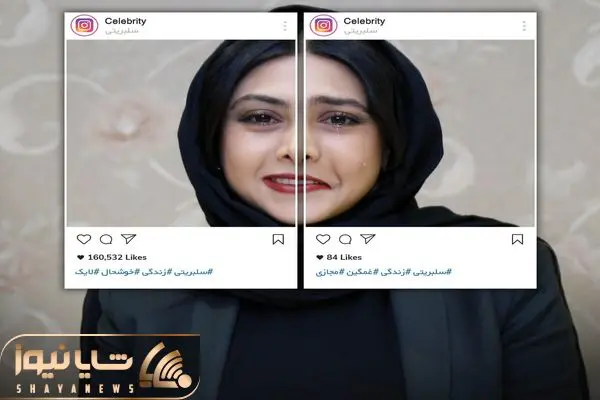
Task: Click the Instagram avatar on left post
Action: [x=84, y=25]
